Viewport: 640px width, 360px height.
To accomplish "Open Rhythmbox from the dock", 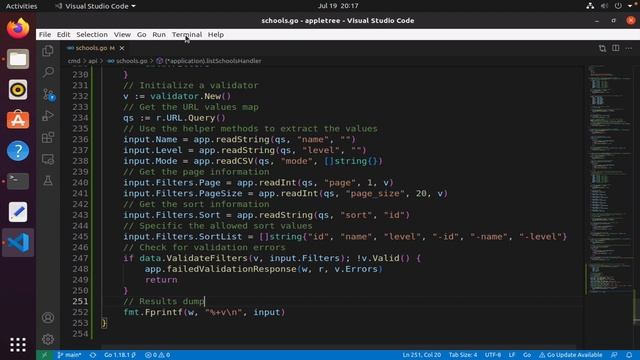I will (x=18, y=90).
